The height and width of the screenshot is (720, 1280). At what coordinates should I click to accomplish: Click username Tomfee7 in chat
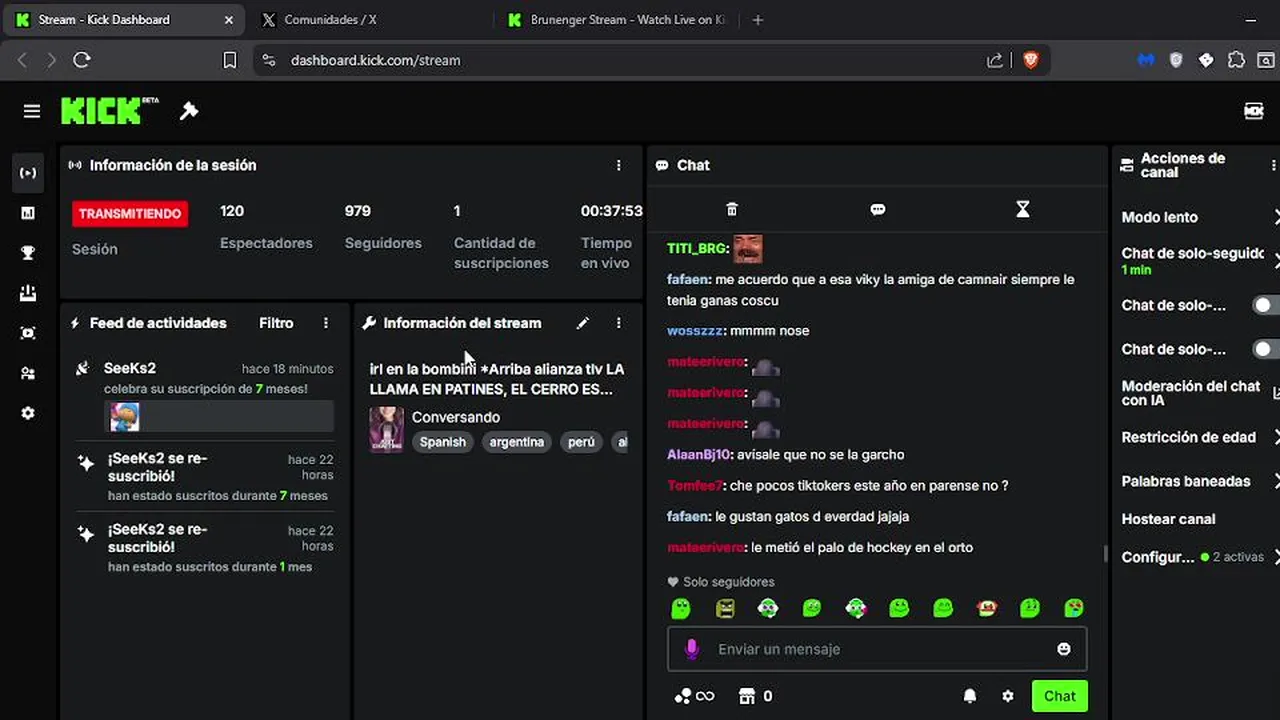[695, 486]
